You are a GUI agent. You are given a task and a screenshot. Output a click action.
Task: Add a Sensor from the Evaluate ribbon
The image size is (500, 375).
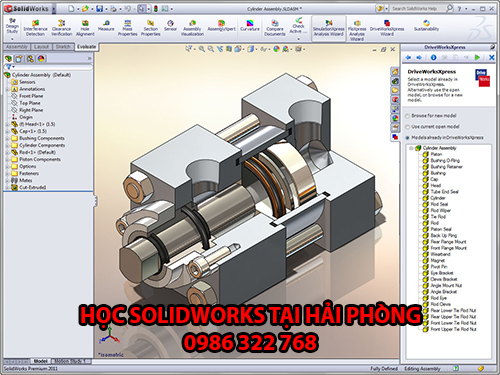point(170,25)
